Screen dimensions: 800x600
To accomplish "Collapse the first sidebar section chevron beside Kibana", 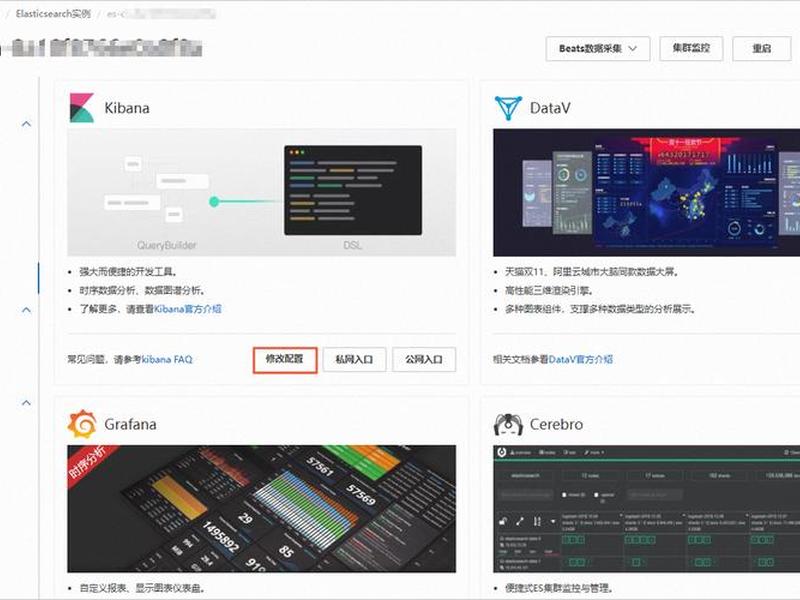I will pos(27,124).
